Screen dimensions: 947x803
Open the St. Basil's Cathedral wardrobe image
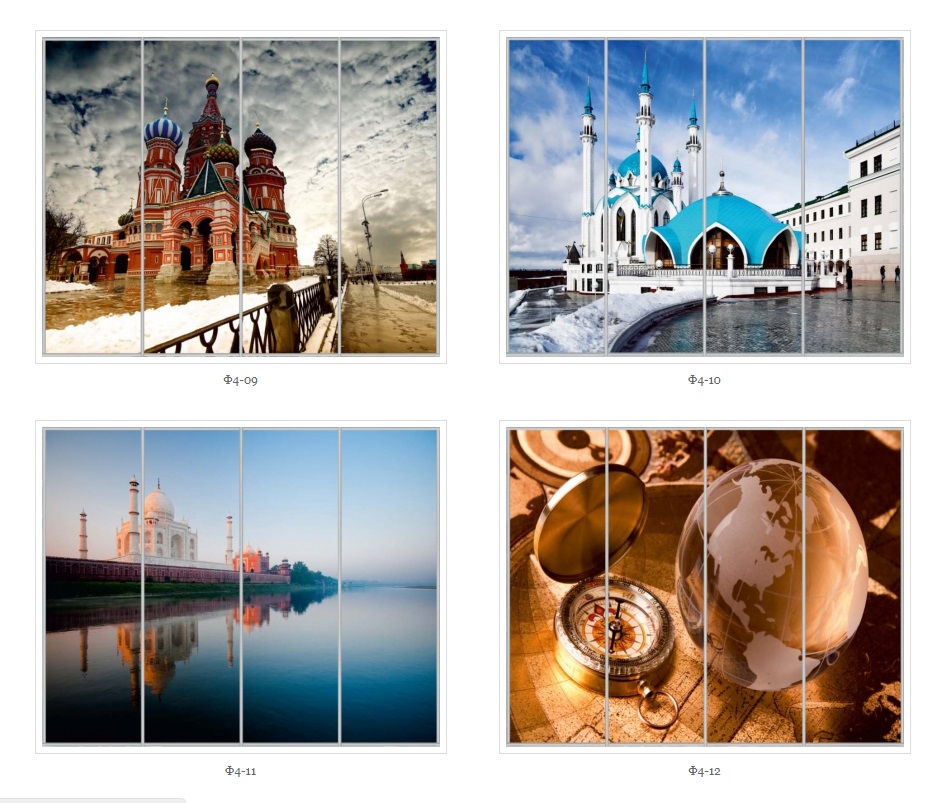pos(241,197)
